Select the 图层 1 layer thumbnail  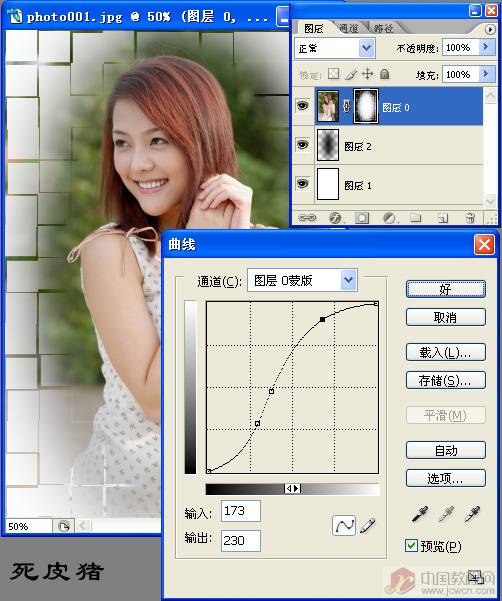328,184
